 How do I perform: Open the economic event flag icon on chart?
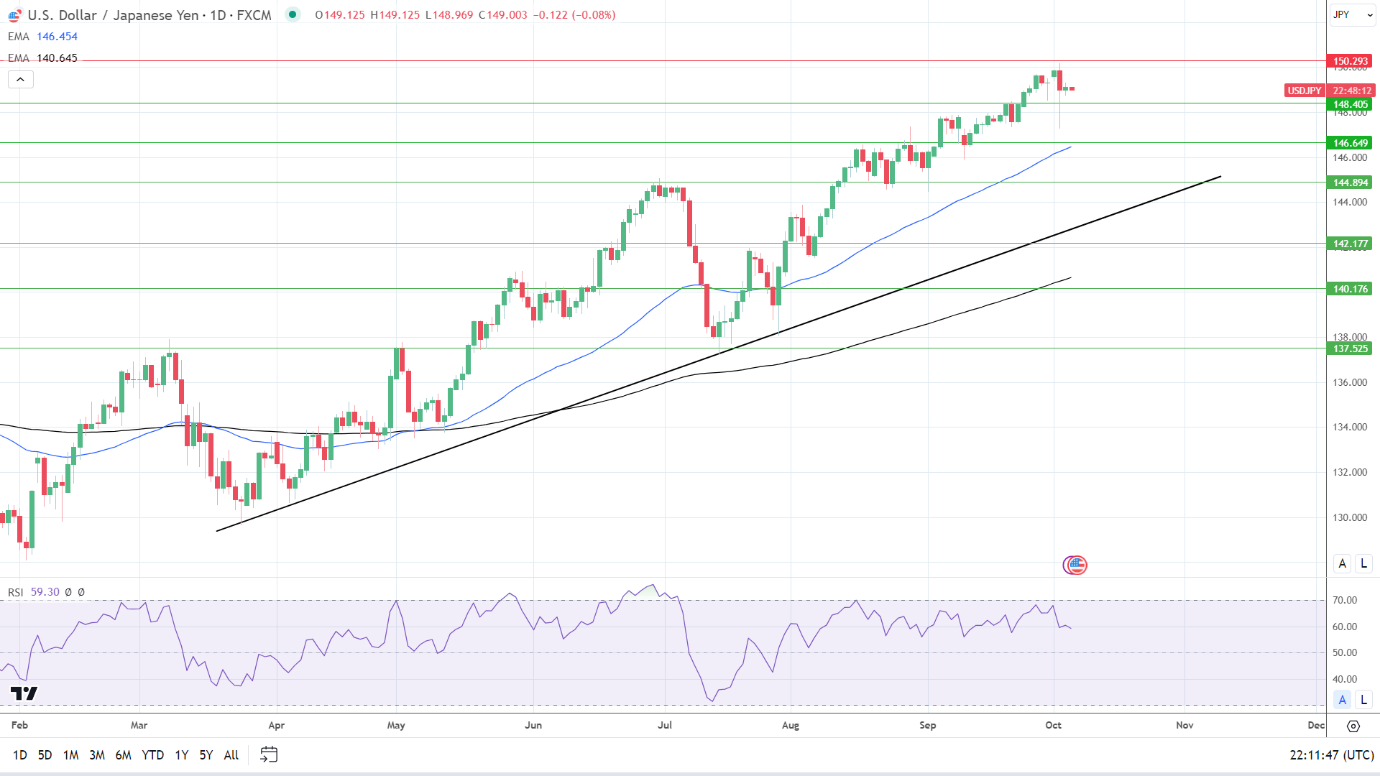(1075, 565)
